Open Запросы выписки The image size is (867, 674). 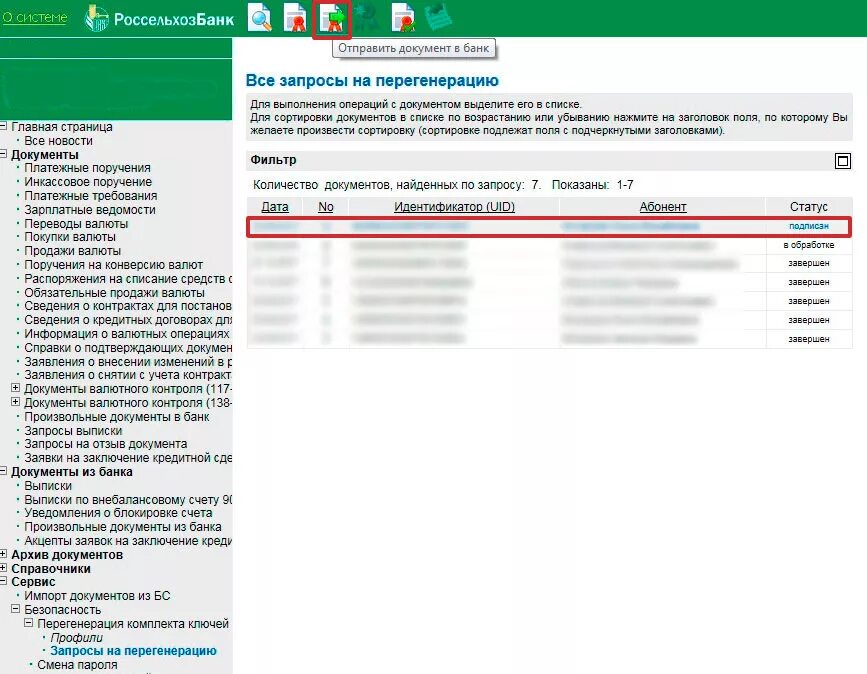point(73,431)
